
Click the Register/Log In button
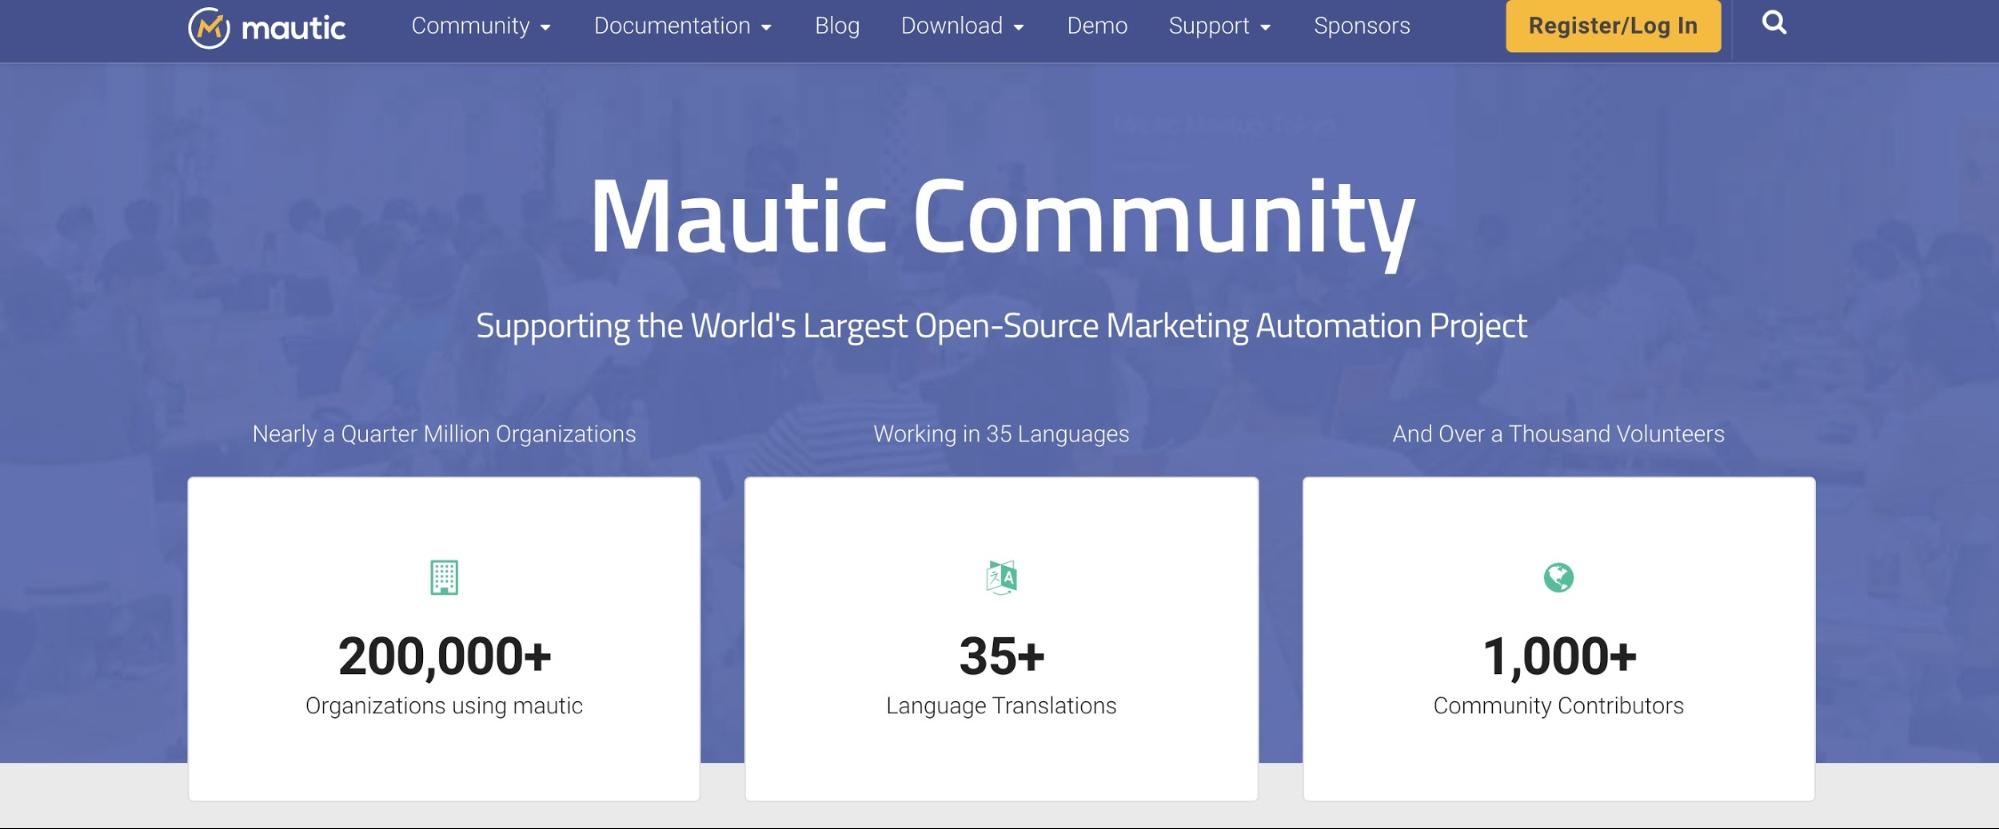pyautogui.click(x=1613, y=26)
